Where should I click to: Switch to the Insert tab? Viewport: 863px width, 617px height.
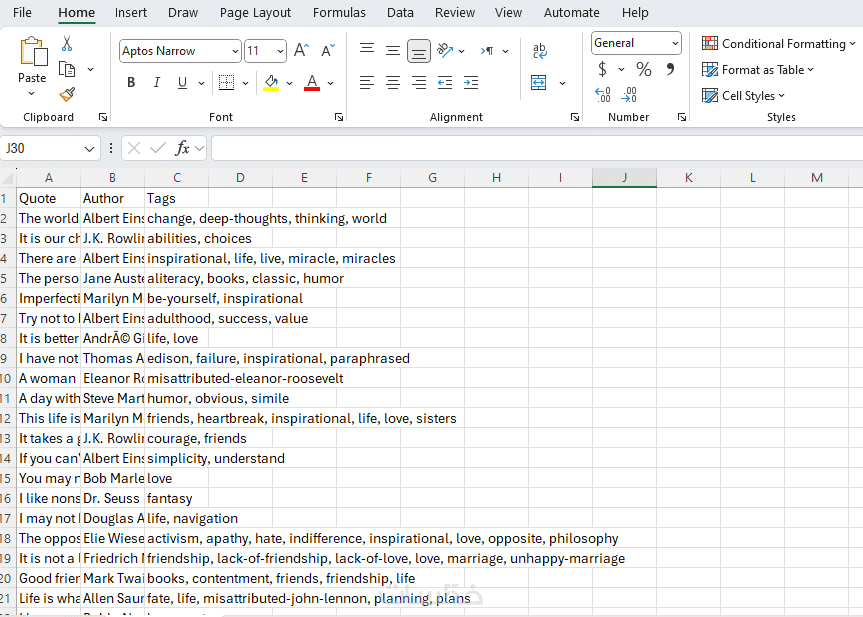(130, 13)
